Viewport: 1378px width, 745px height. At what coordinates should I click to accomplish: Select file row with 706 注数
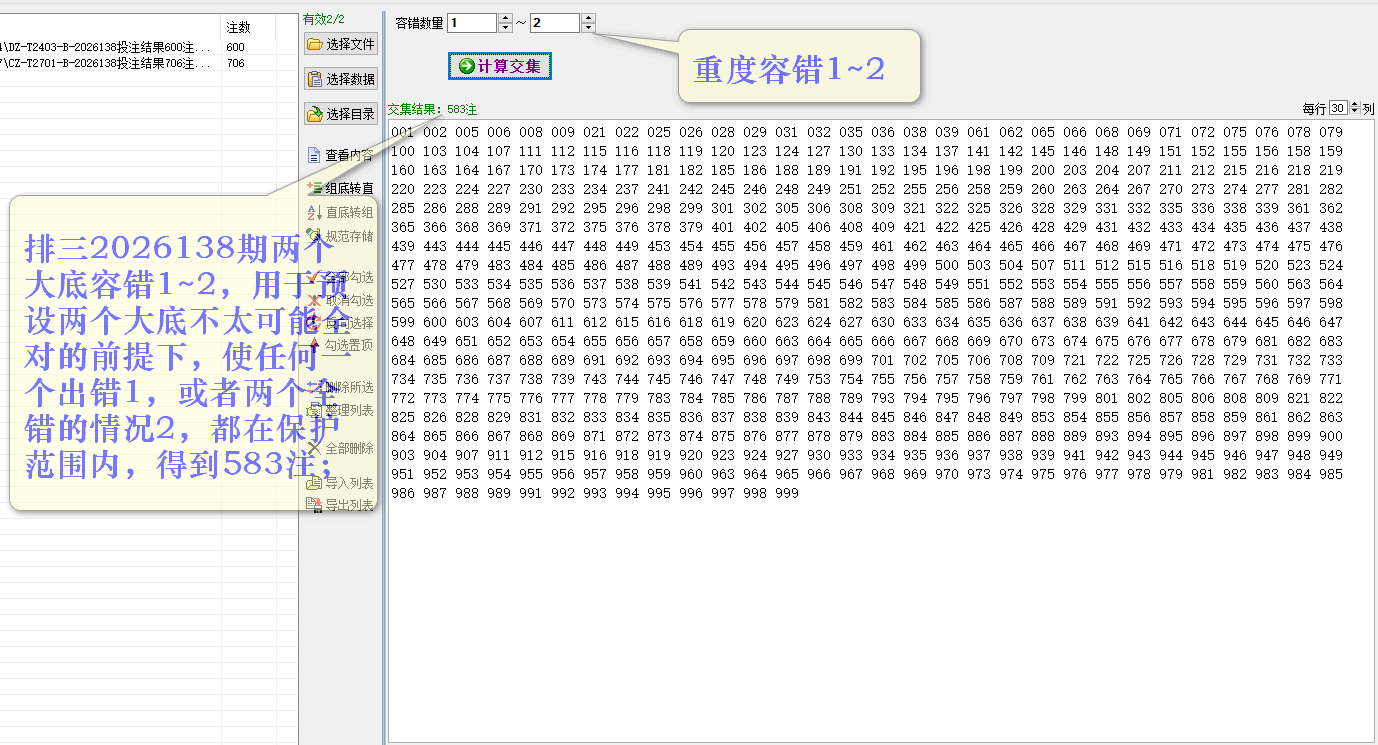coord(149,63)
